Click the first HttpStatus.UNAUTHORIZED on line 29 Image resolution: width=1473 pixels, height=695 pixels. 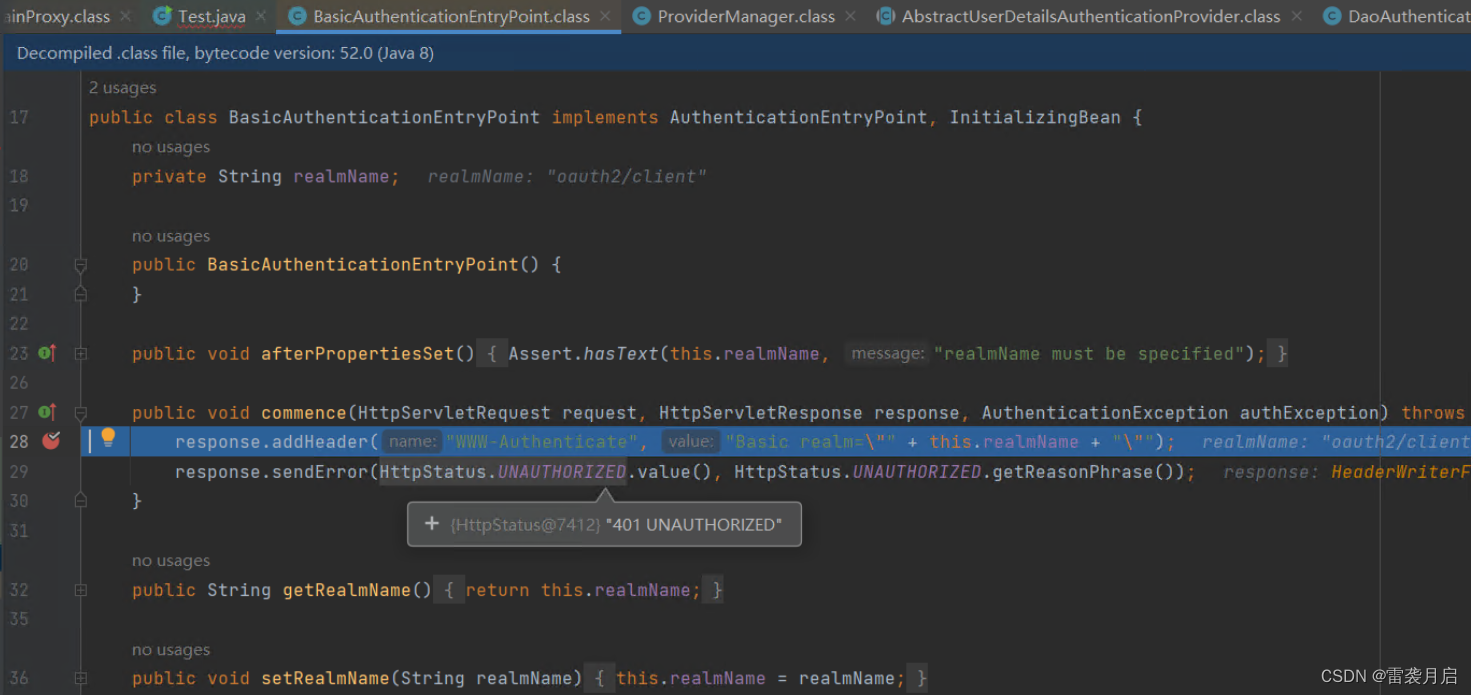point(503,472)
